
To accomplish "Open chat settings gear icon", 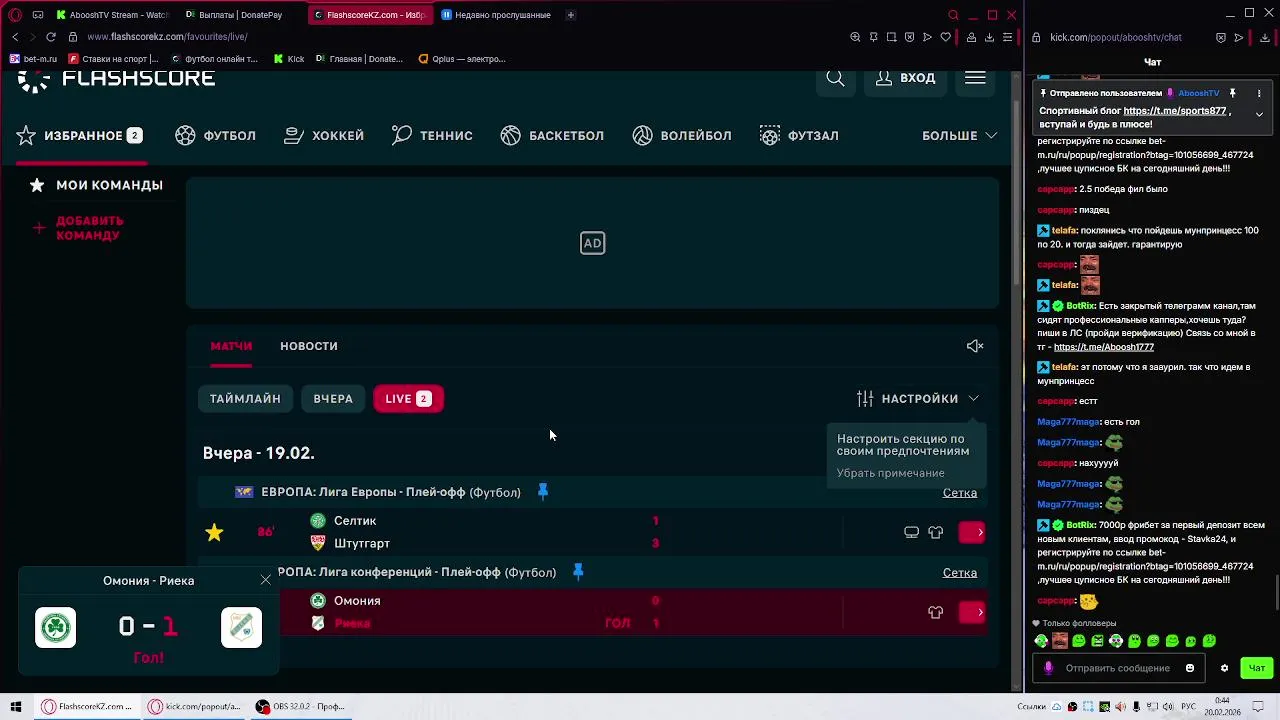I will pyautogui.click(x=1224, y=668).
